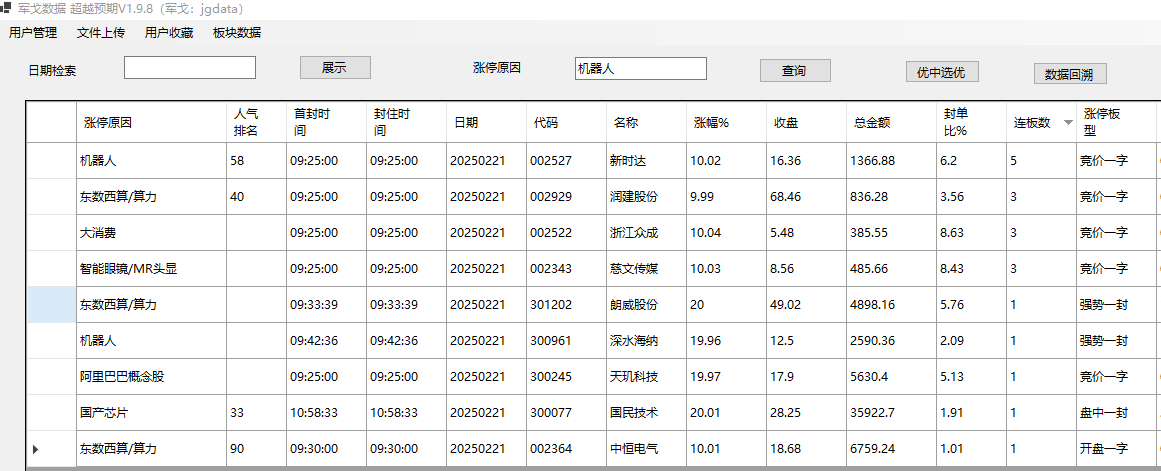1161x471 pixels.
Task: Click the 代码 column header
Action: coord(566,122)
